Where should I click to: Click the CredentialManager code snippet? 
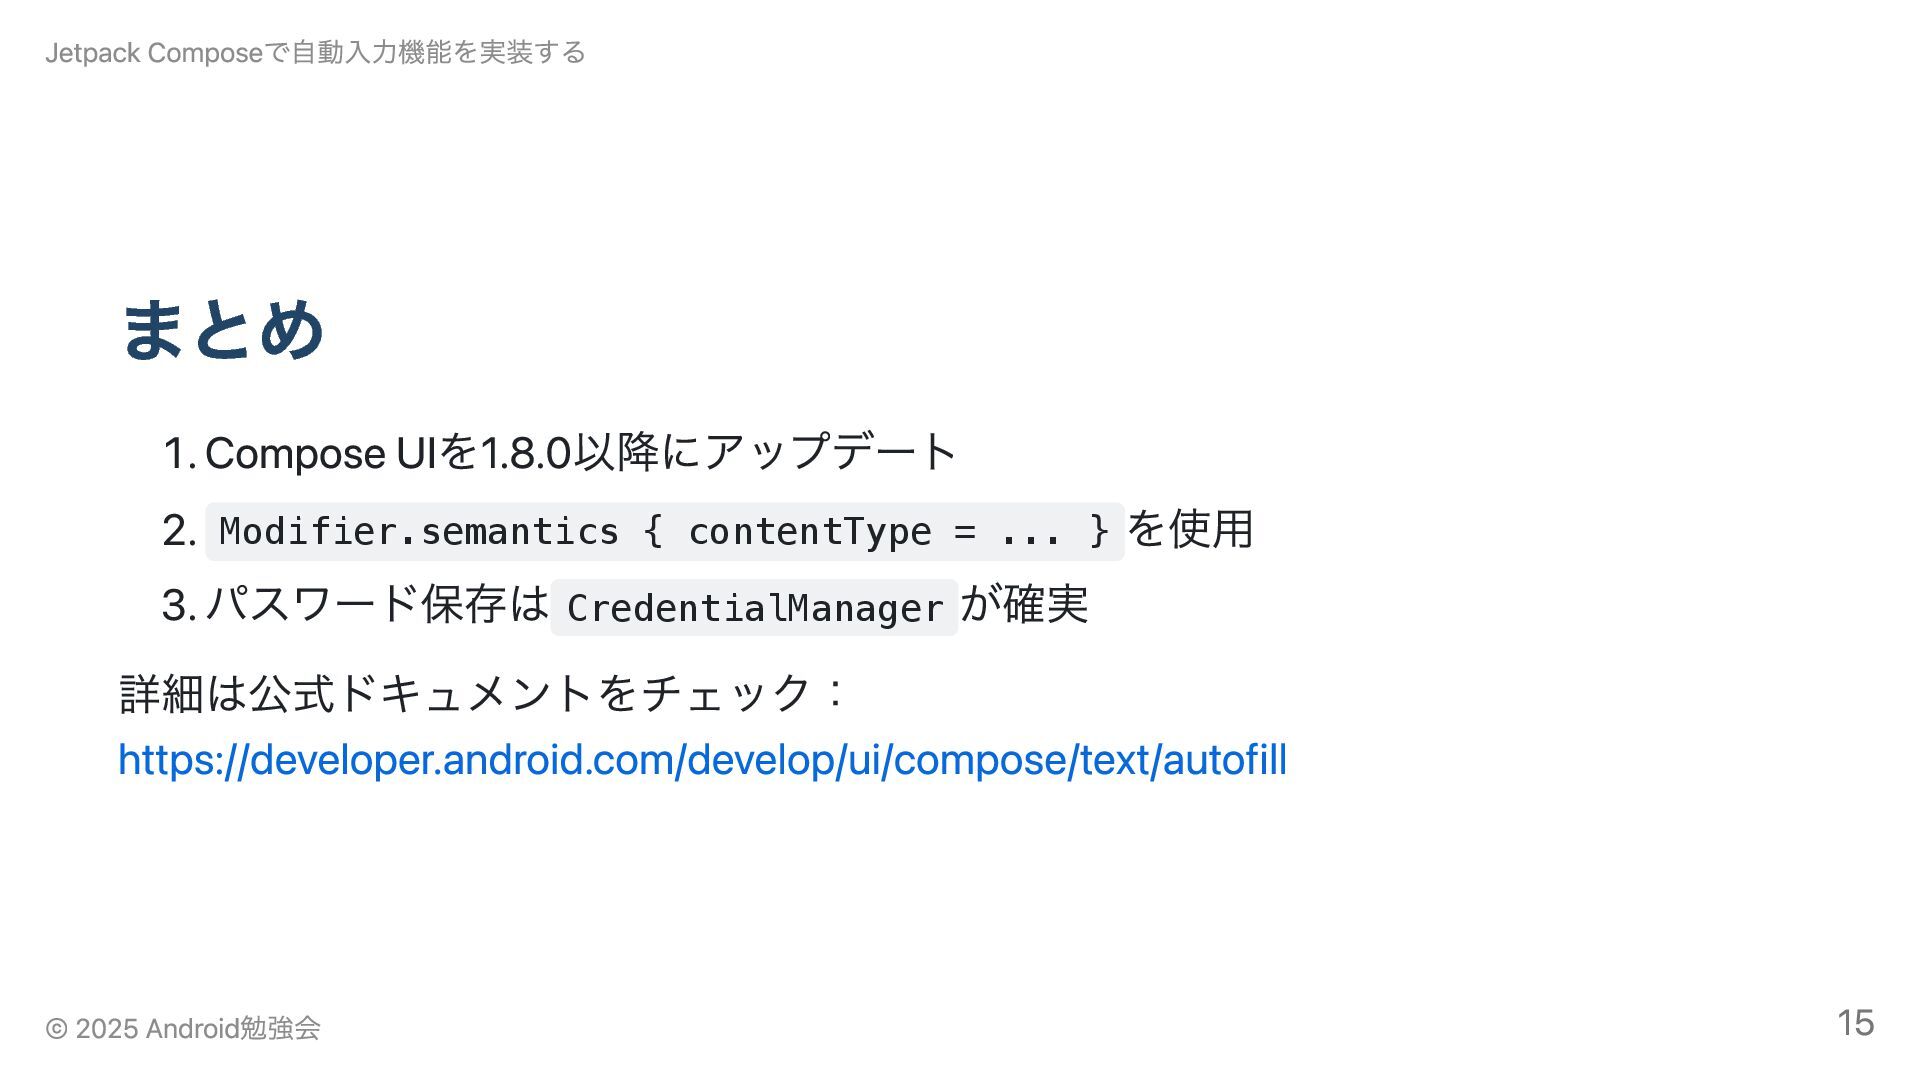coord(755,607)
